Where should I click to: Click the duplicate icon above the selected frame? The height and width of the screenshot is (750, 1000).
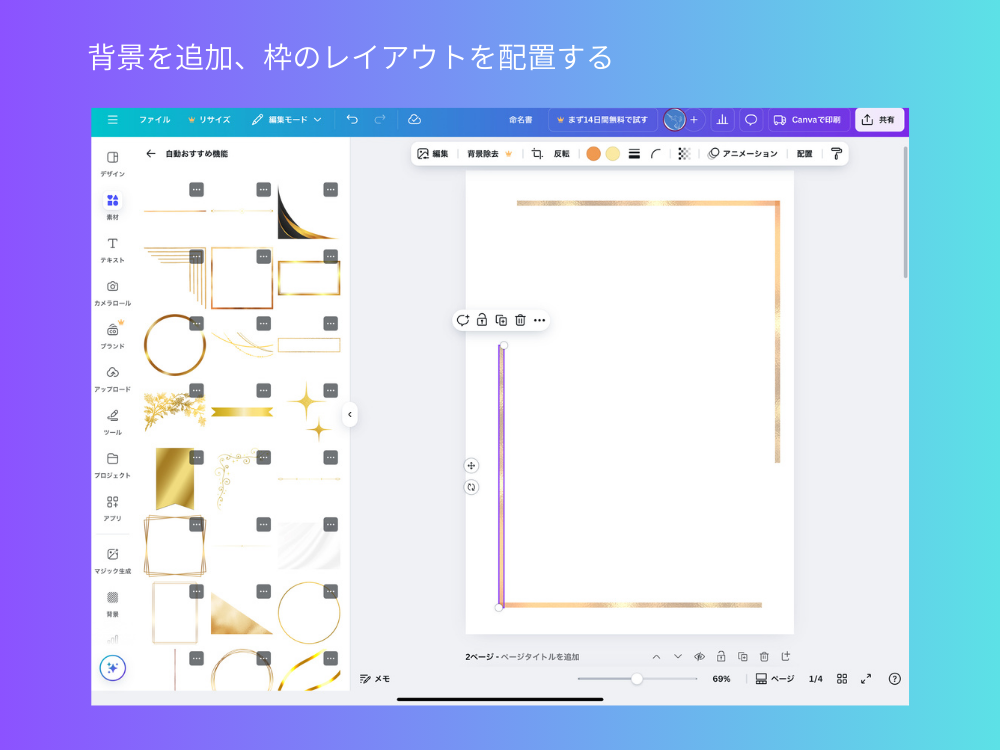click(500, 320)
